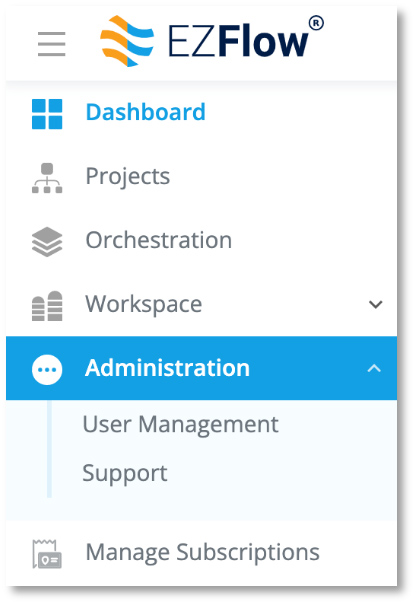Screen dimensions: 416x605
Task: Open User Management under Administration
Action: pyautogui.click(x=181, y=425)
